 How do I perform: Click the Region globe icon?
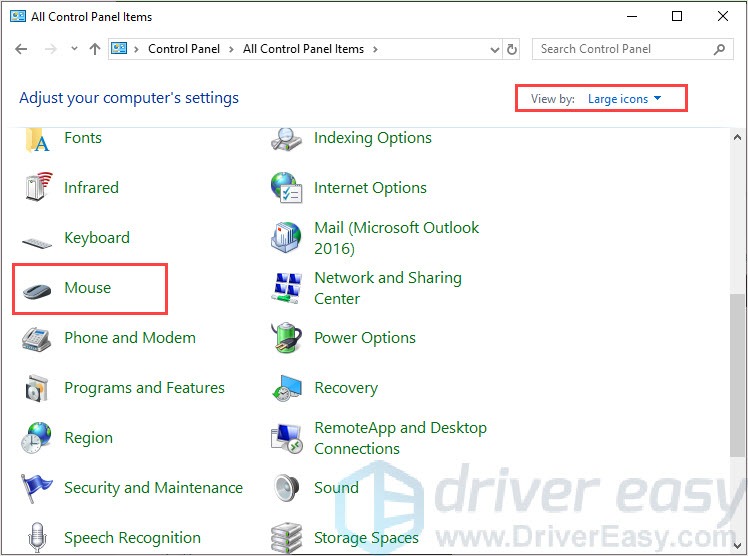[37, 438]
